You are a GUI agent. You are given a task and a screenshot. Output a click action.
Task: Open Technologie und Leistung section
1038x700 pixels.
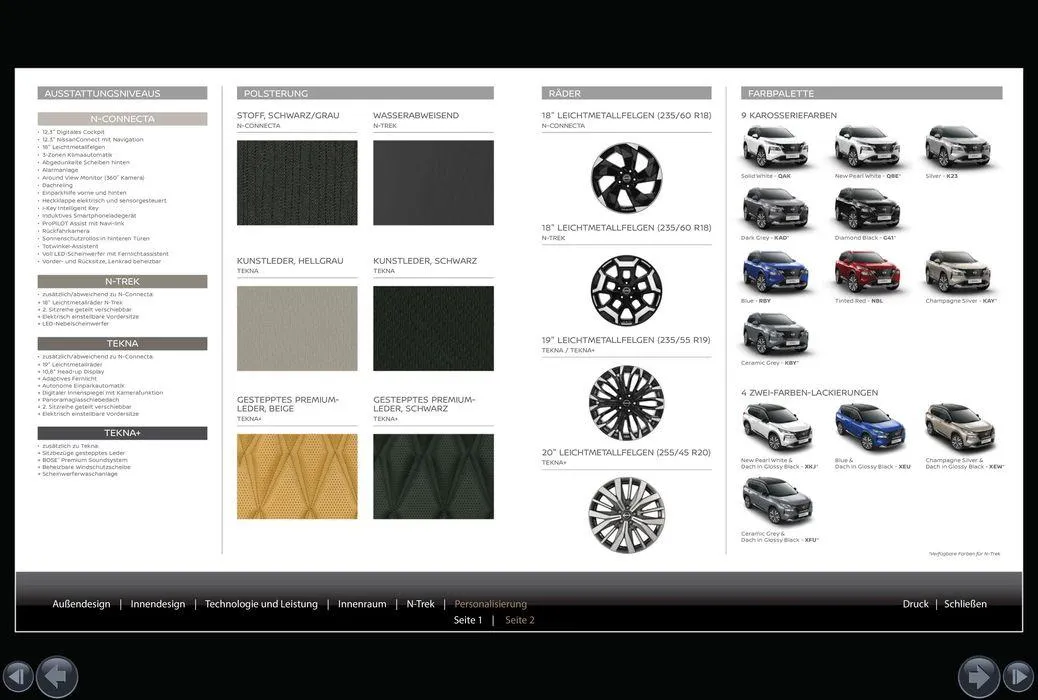click(x=261, y=604)
